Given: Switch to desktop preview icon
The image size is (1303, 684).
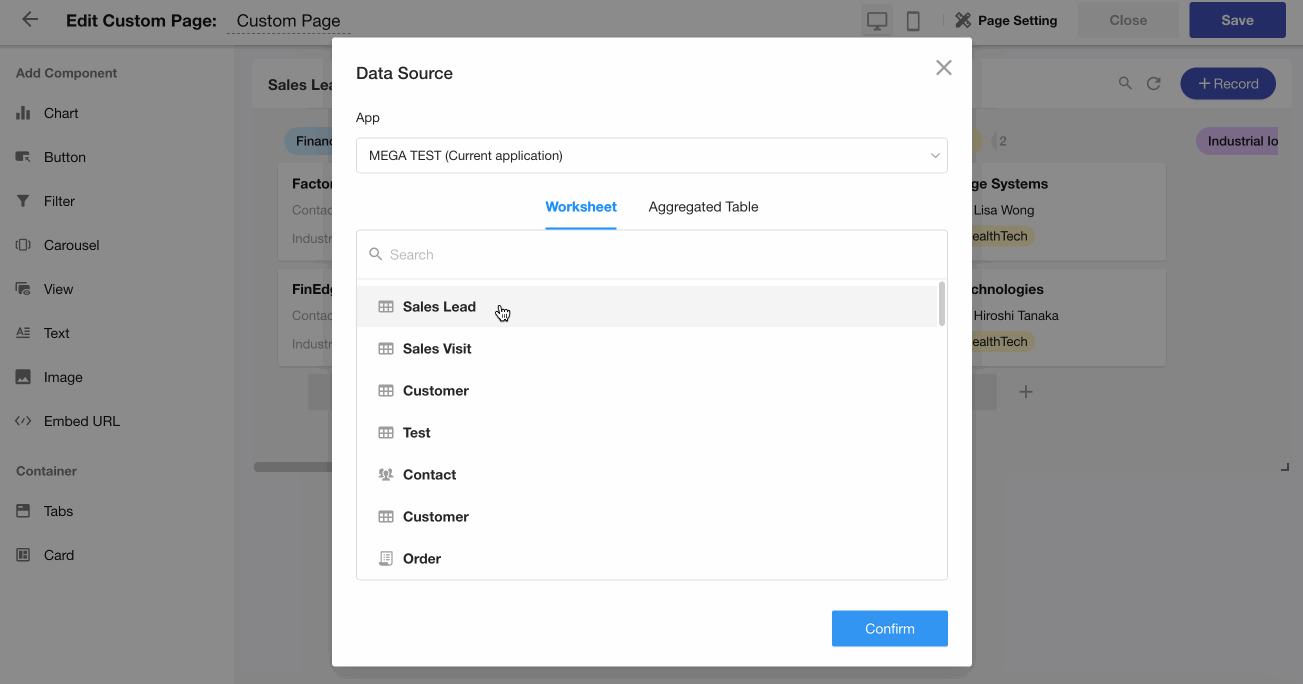Looking at the screenshot, I should 877,21.
